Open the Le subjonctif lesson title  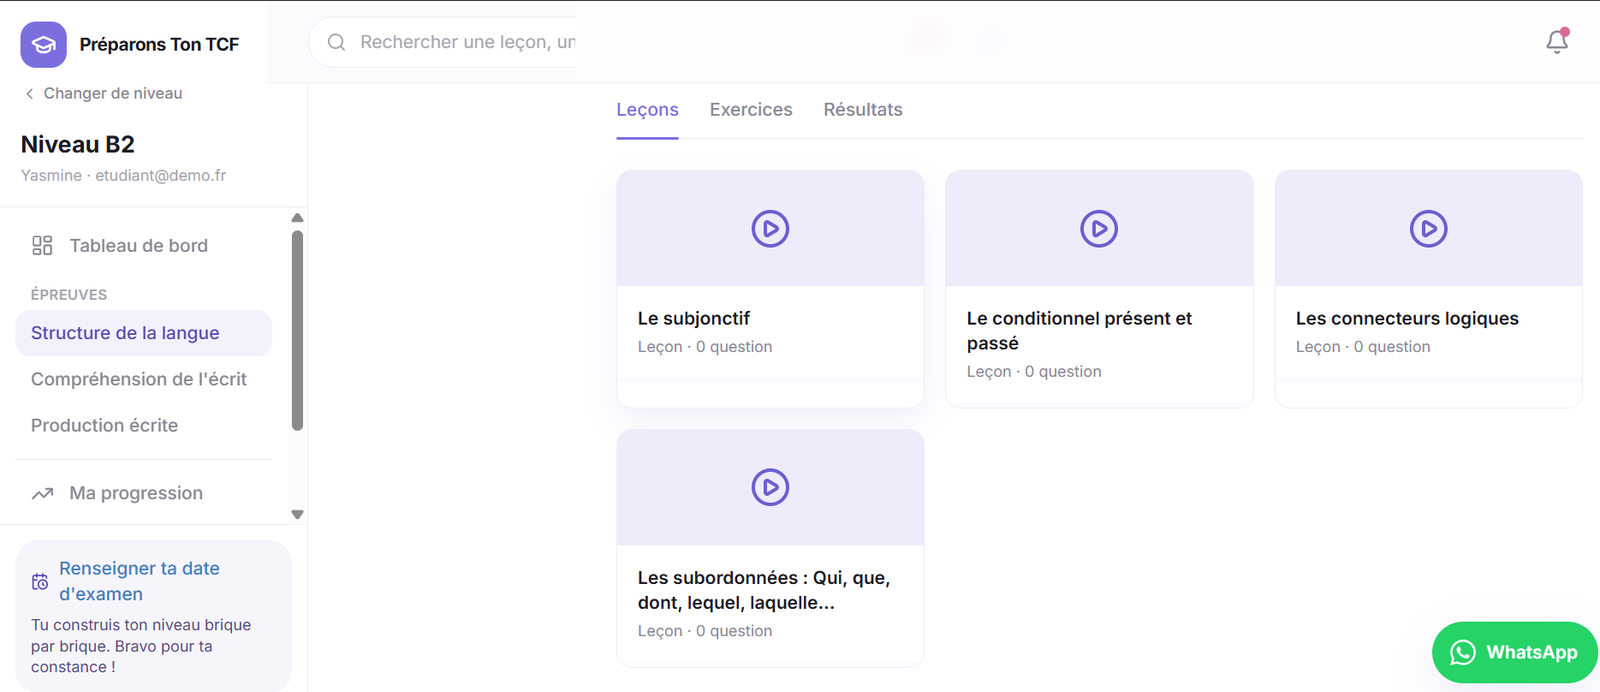(x=694, y=319)
